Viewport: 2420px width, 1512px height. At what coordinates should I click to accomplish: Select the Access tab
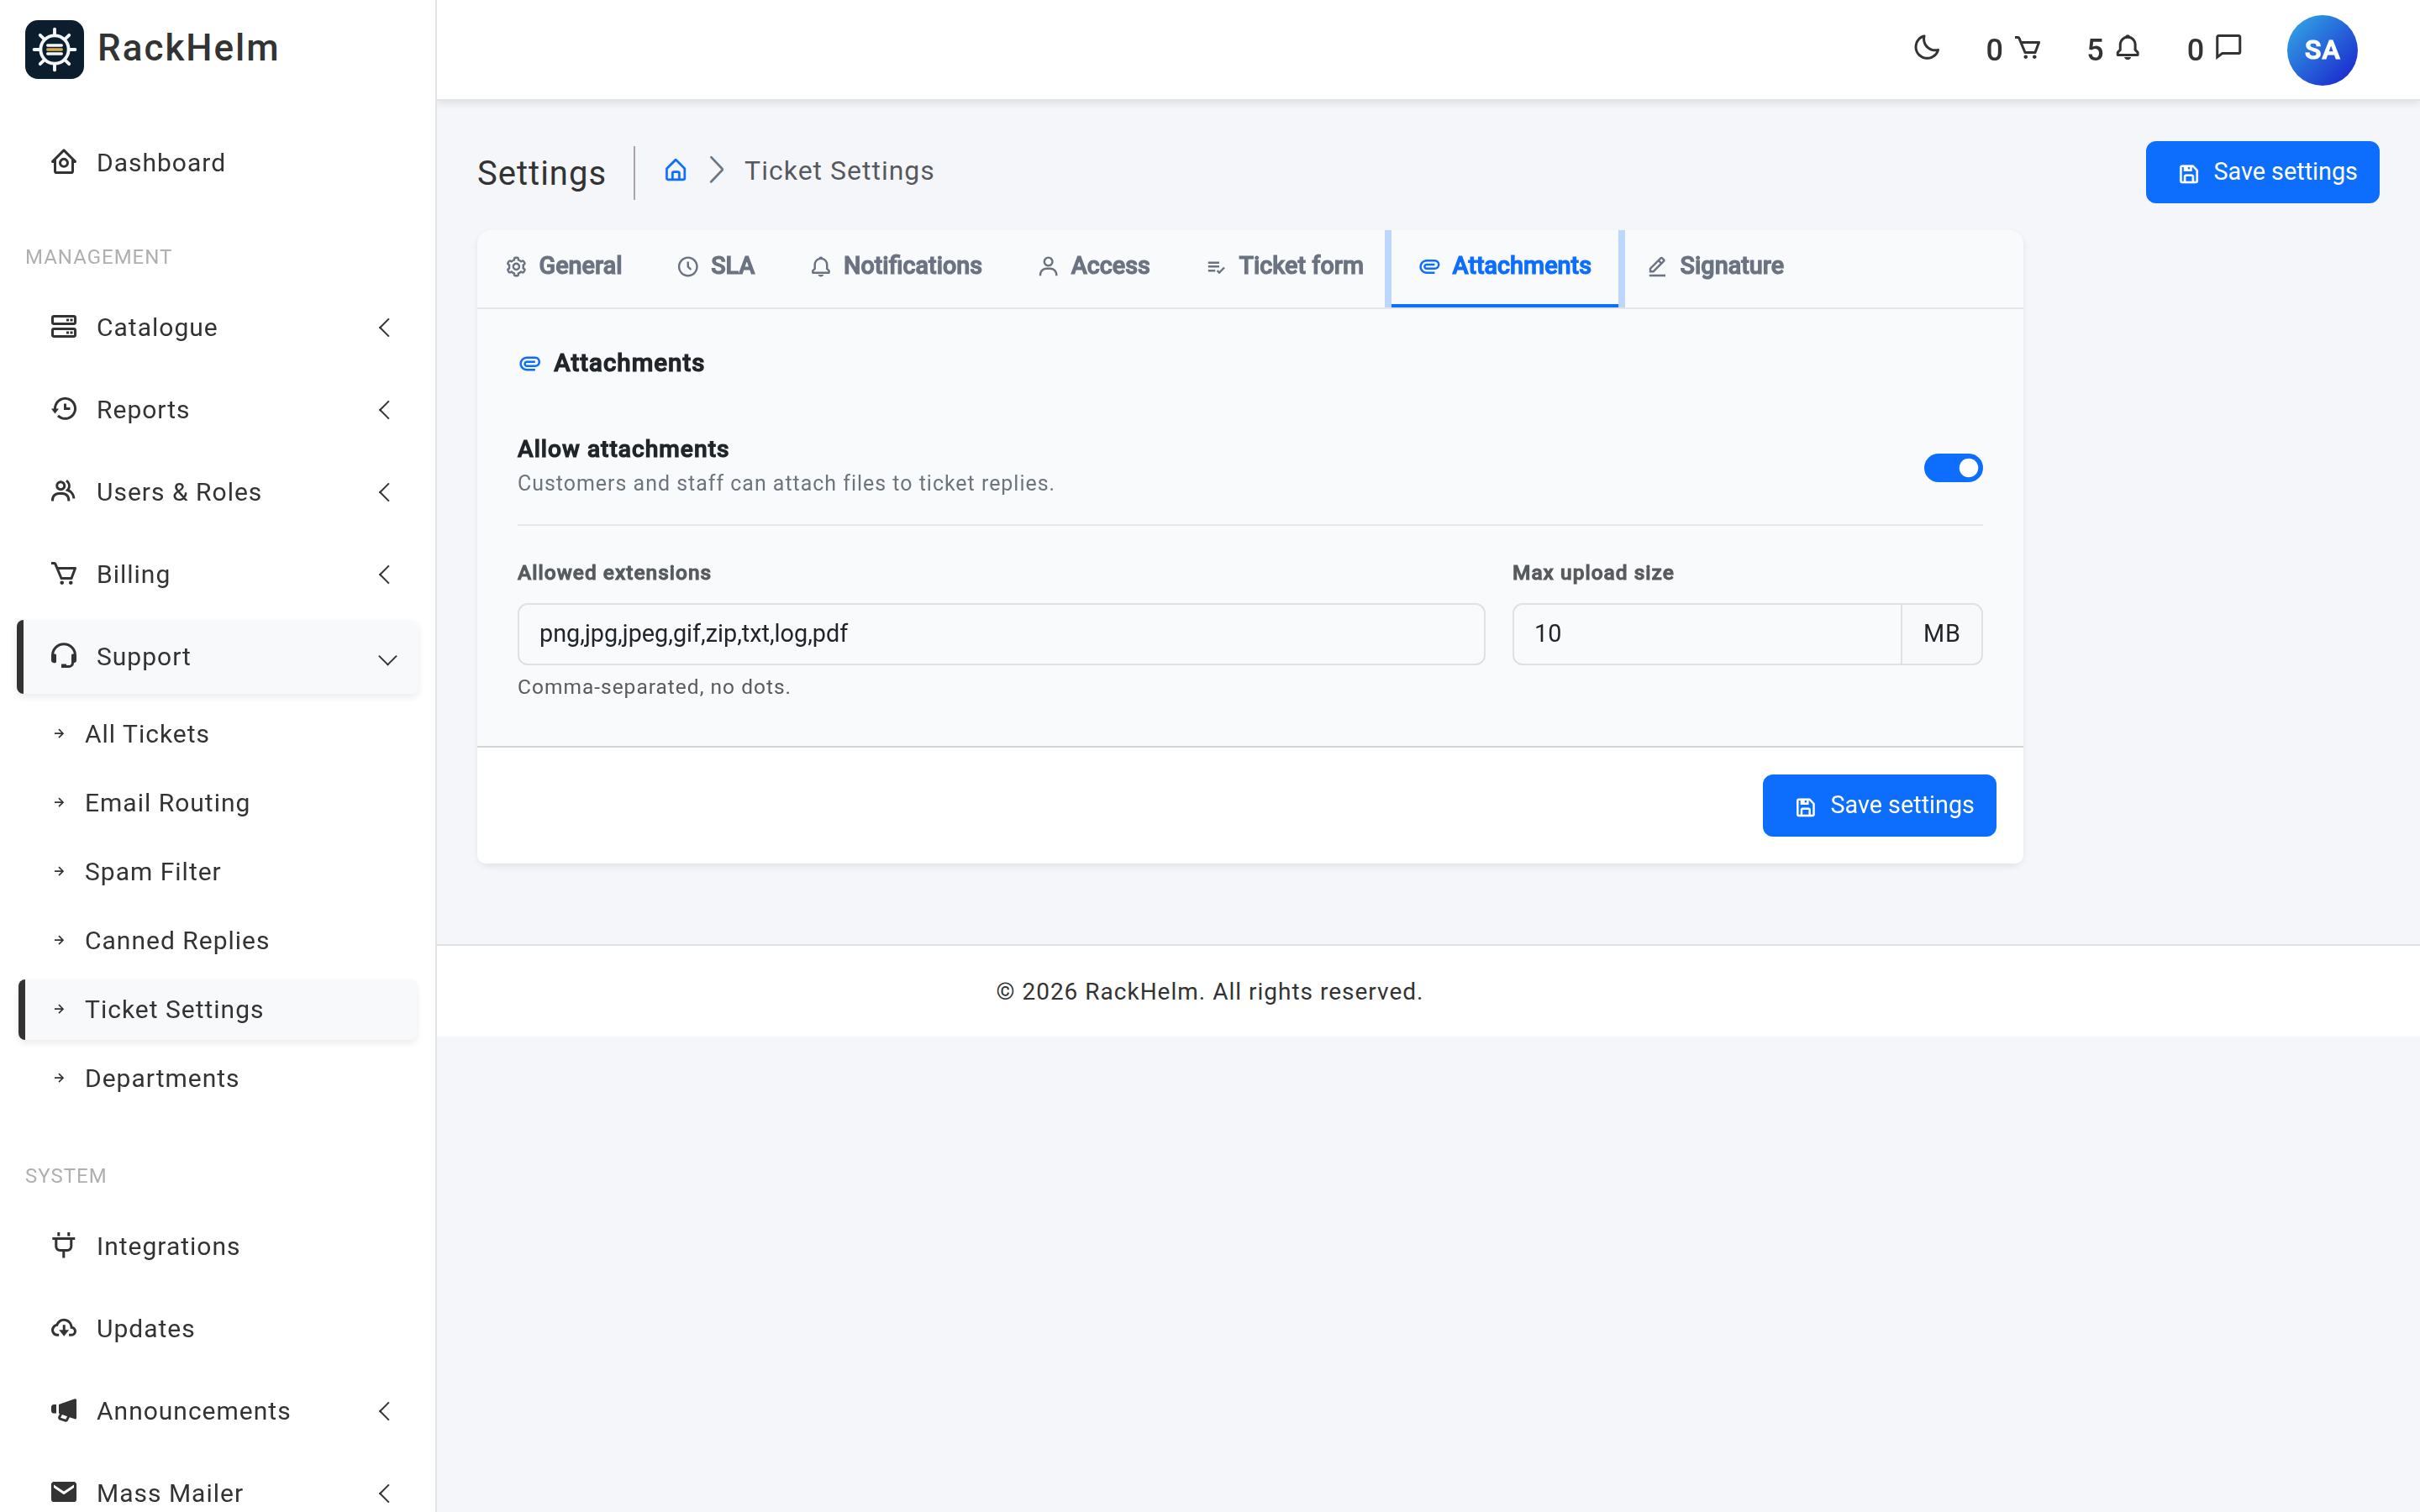click(x=1094, y=266)
